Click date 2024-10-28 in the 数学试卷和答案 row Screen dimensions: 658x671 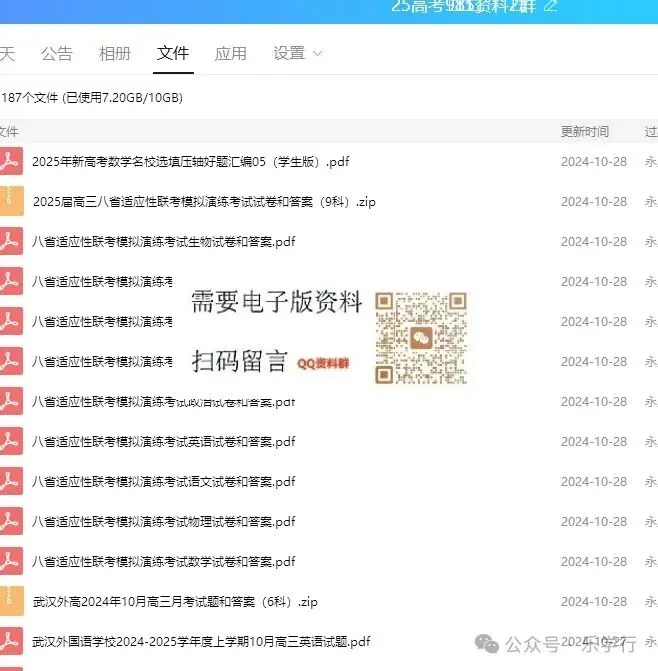pyautogui.click(x=594, y=561)
